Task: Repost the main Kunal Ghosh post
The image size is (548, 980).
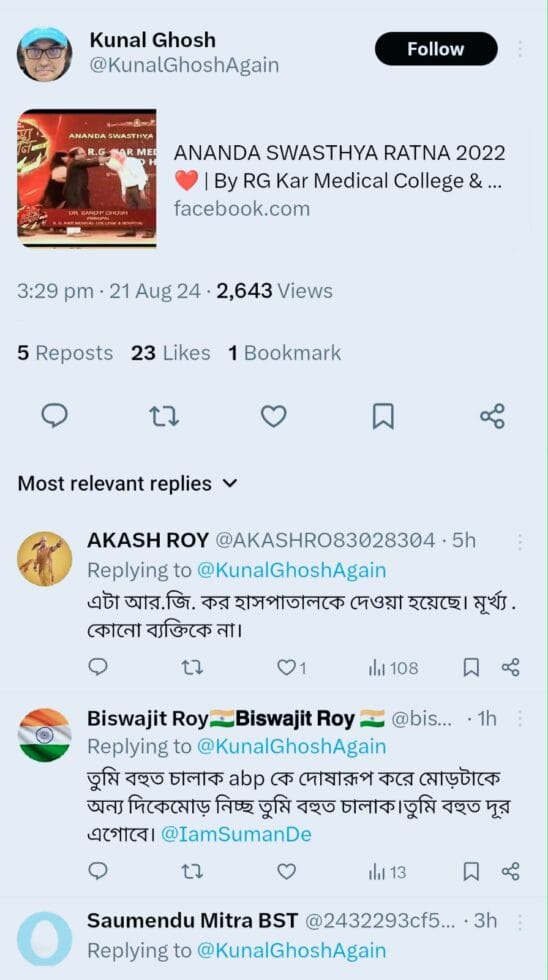Action: (164, 416)
